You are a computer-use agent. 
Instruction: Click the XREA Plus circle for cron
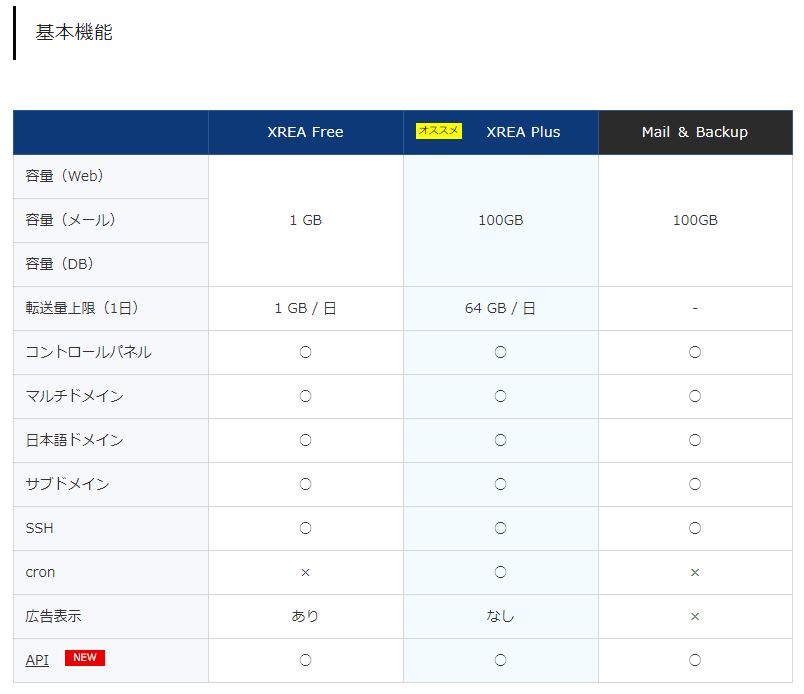(500, 572)
